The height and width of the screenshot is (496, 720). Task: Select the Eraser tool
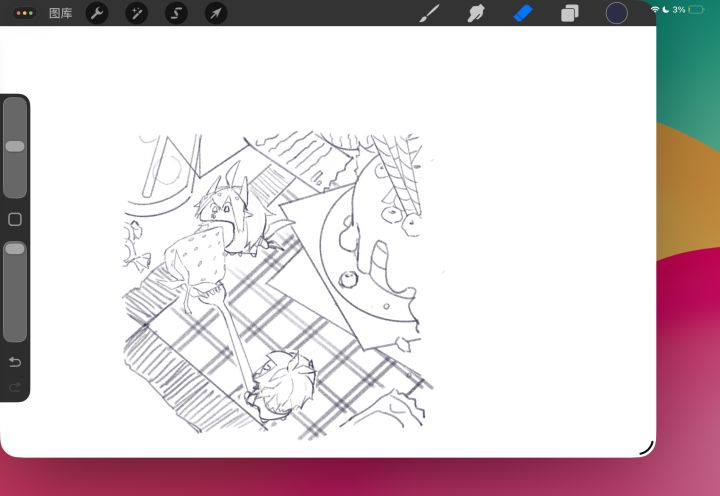pos(523,13)
